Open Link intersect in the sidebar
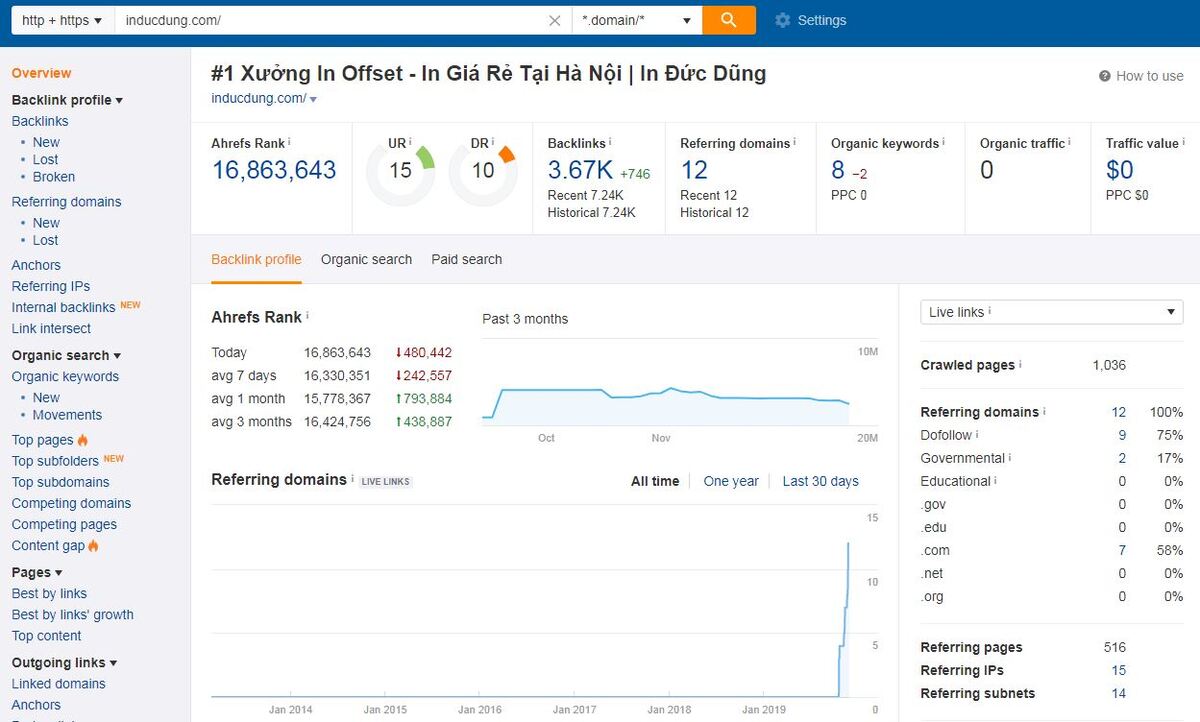Viewport: 1200px width, 722px height. 51,328
